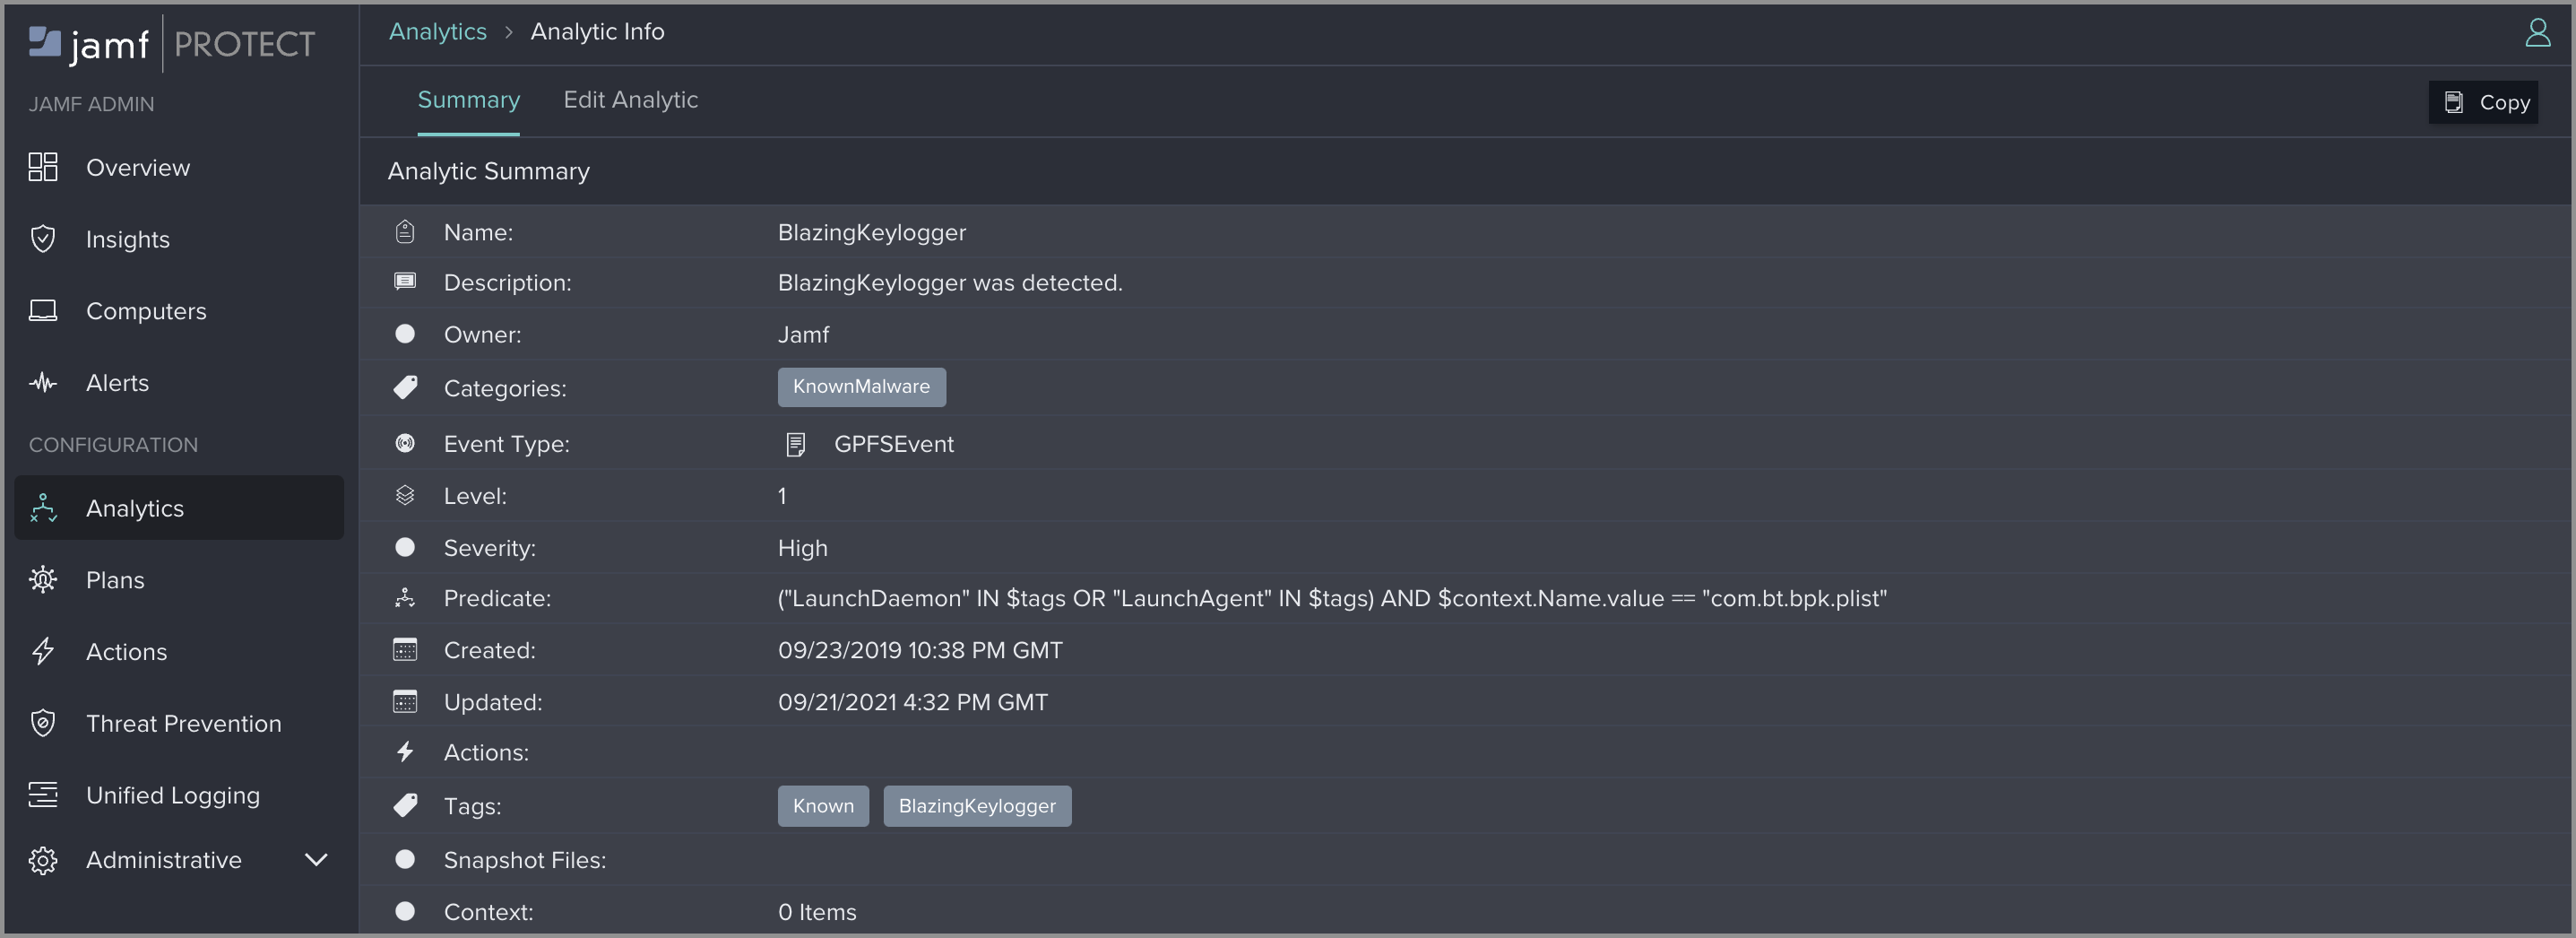Click the GPFSEvent event type text
The height and width of the screenshot is (938, 2576).
894,444
